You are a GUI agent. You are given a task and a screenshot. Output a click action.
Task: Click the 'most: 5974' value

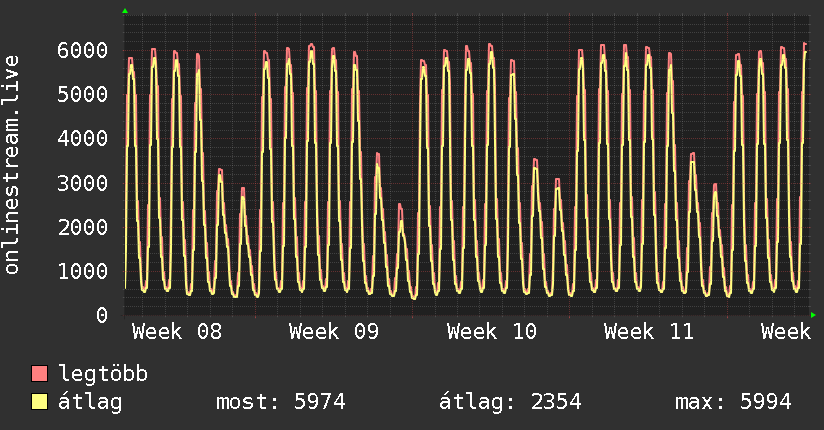pyautogui.click(x=281, y=402)
